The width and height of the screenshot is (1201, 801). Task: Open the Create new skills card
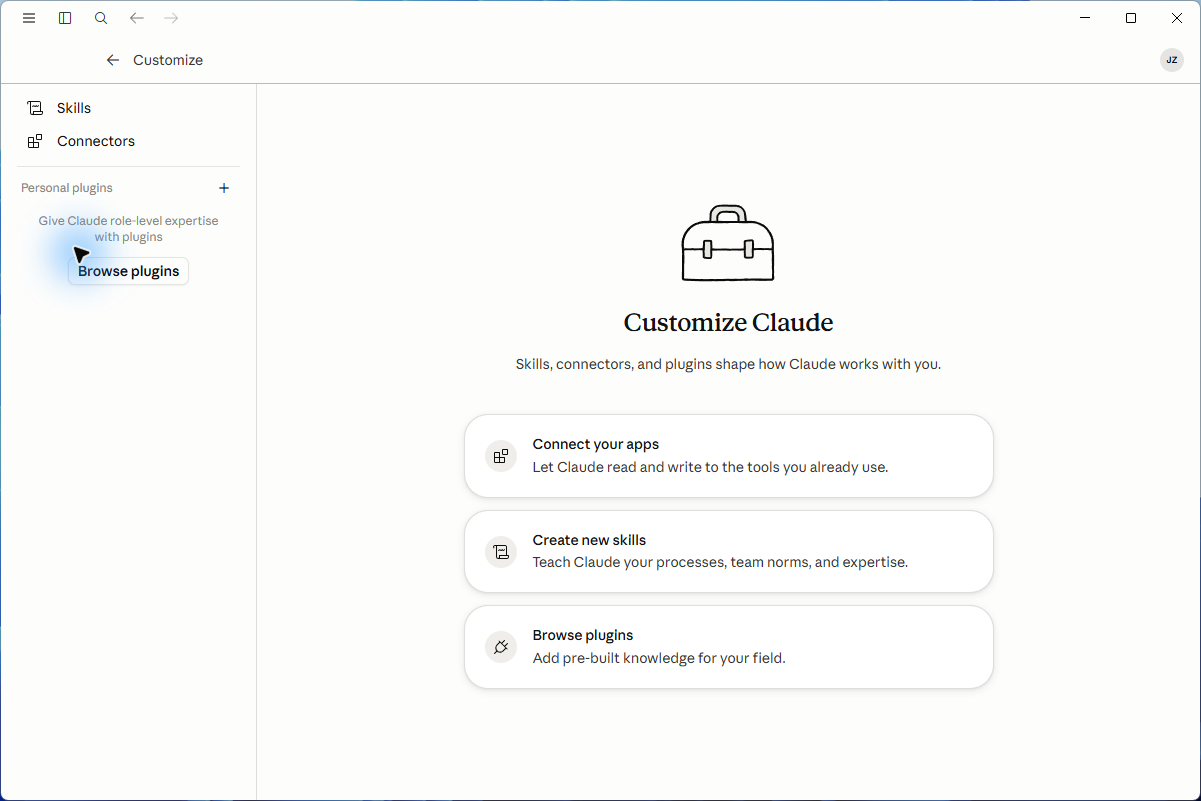[729, 552]
